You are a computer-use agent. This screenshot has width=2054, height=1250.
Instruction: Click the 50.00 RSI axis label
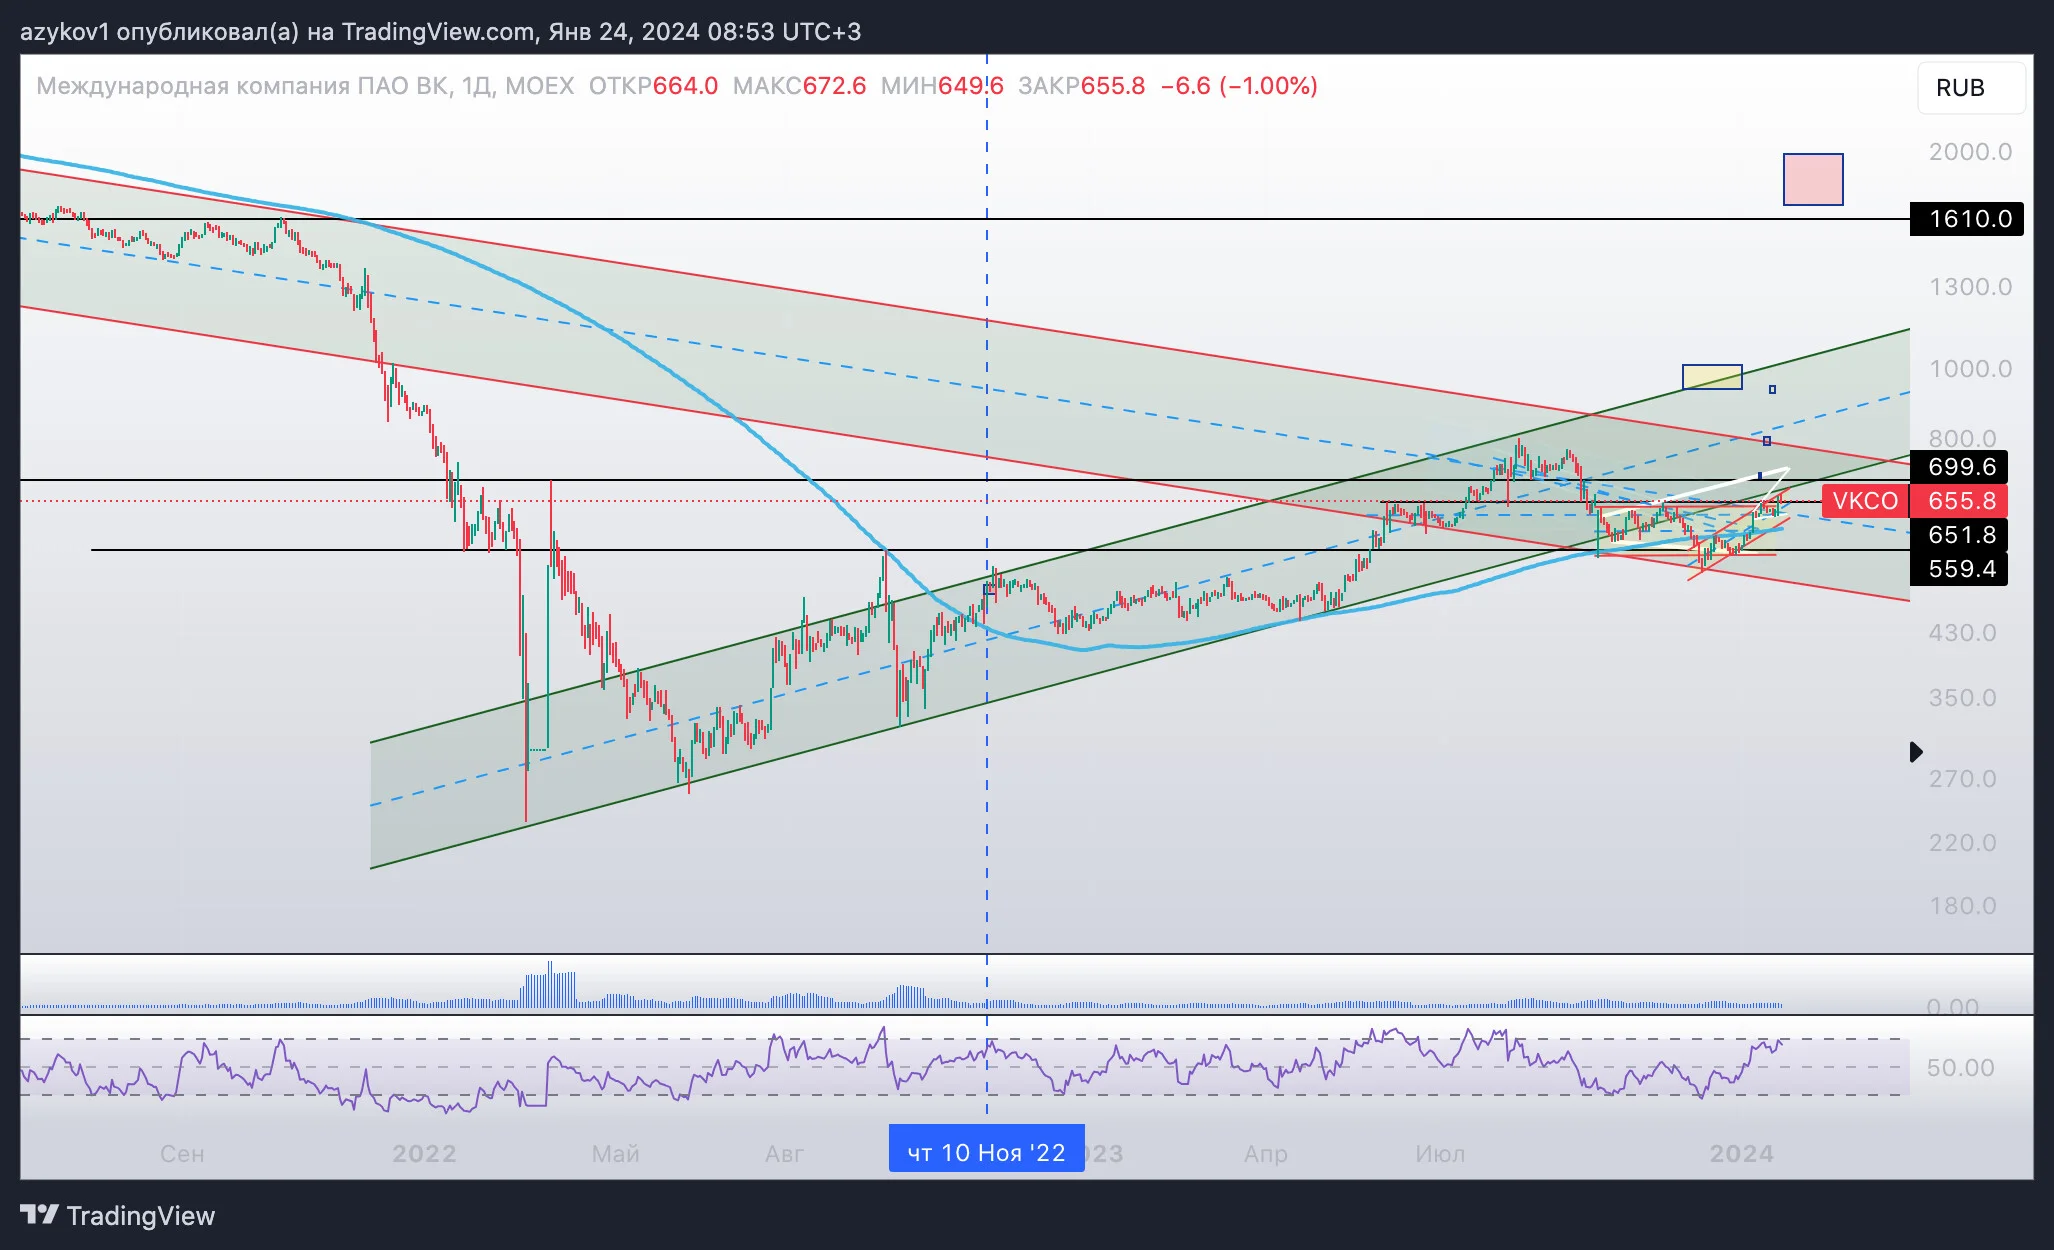1960,1068
